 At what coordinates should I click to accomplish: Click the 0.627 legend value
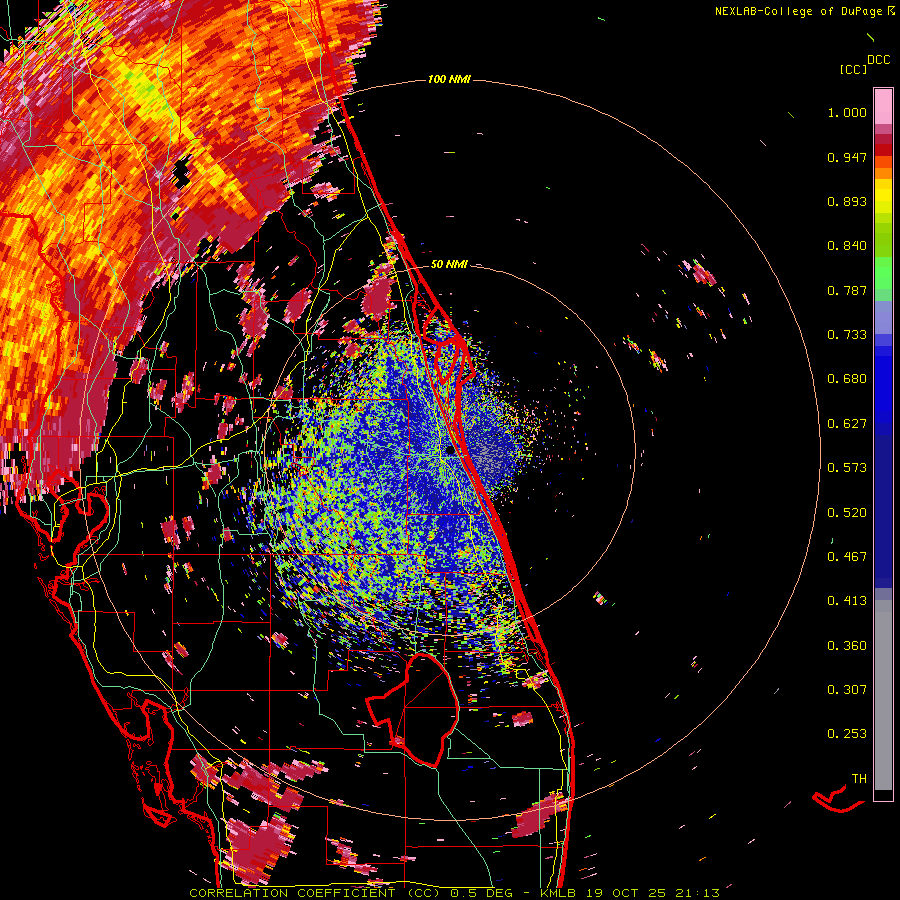point(847,424)
